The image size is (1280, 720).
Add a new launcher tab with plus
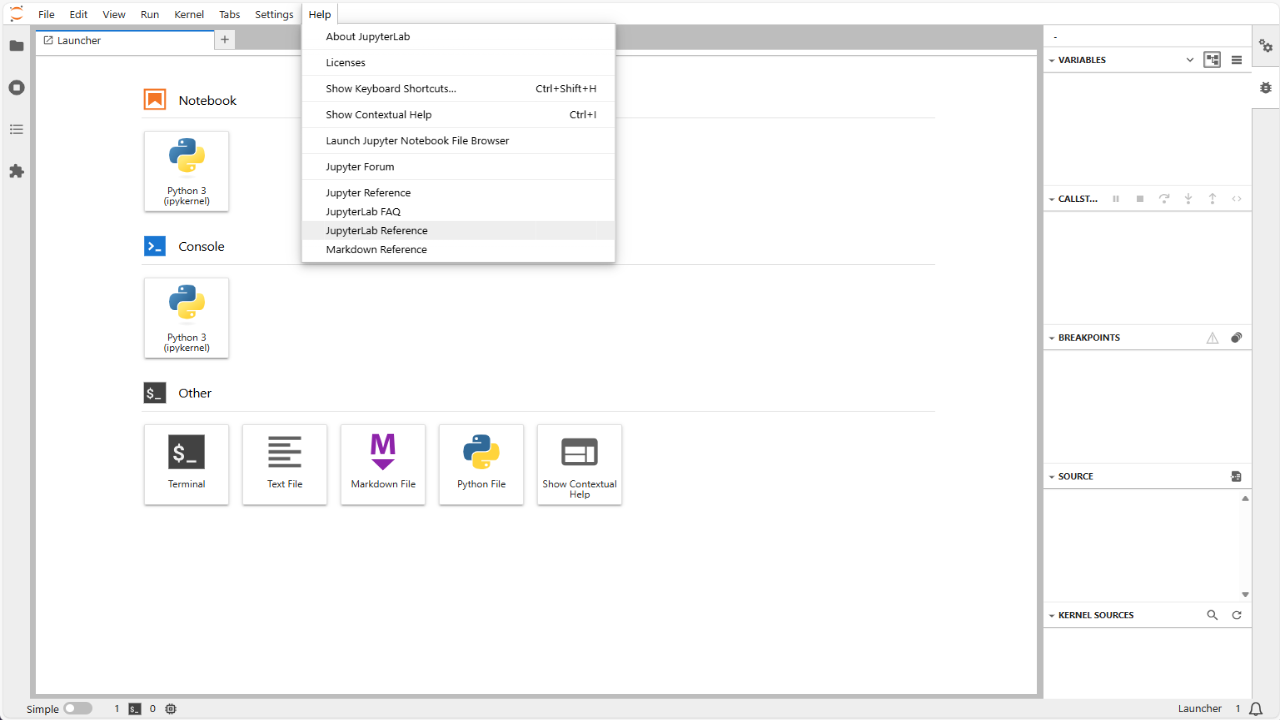coord(225,40)
